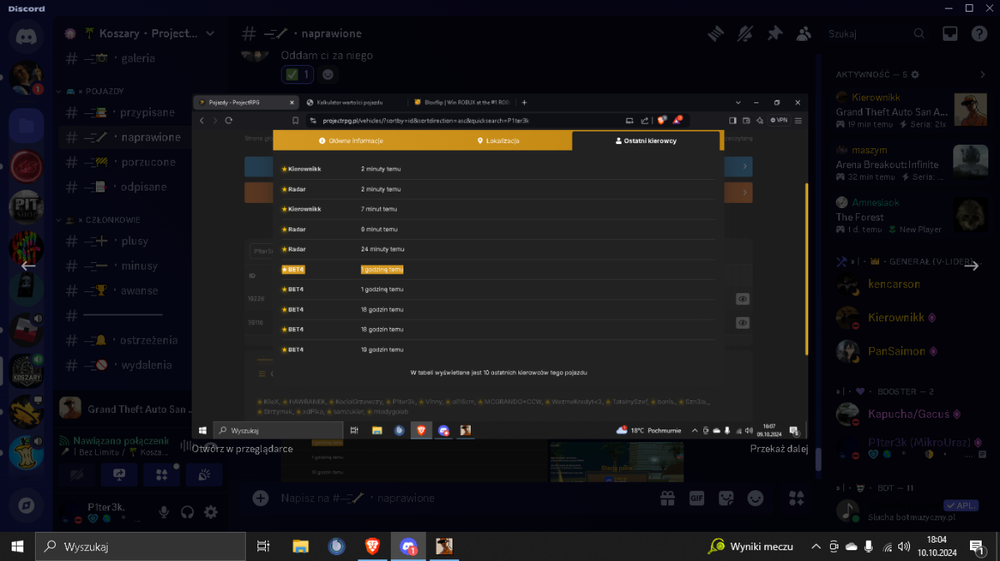
Task: Open the PIT Shop server icon
Action: [26, 206]
